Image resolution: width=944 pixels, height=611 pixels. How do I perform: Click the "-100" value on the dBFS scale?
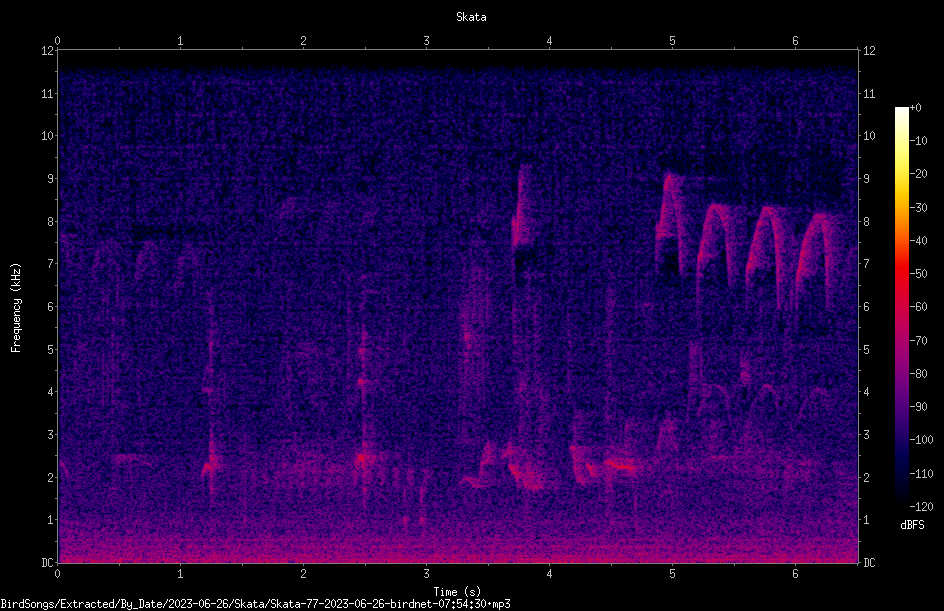[921, 440]
